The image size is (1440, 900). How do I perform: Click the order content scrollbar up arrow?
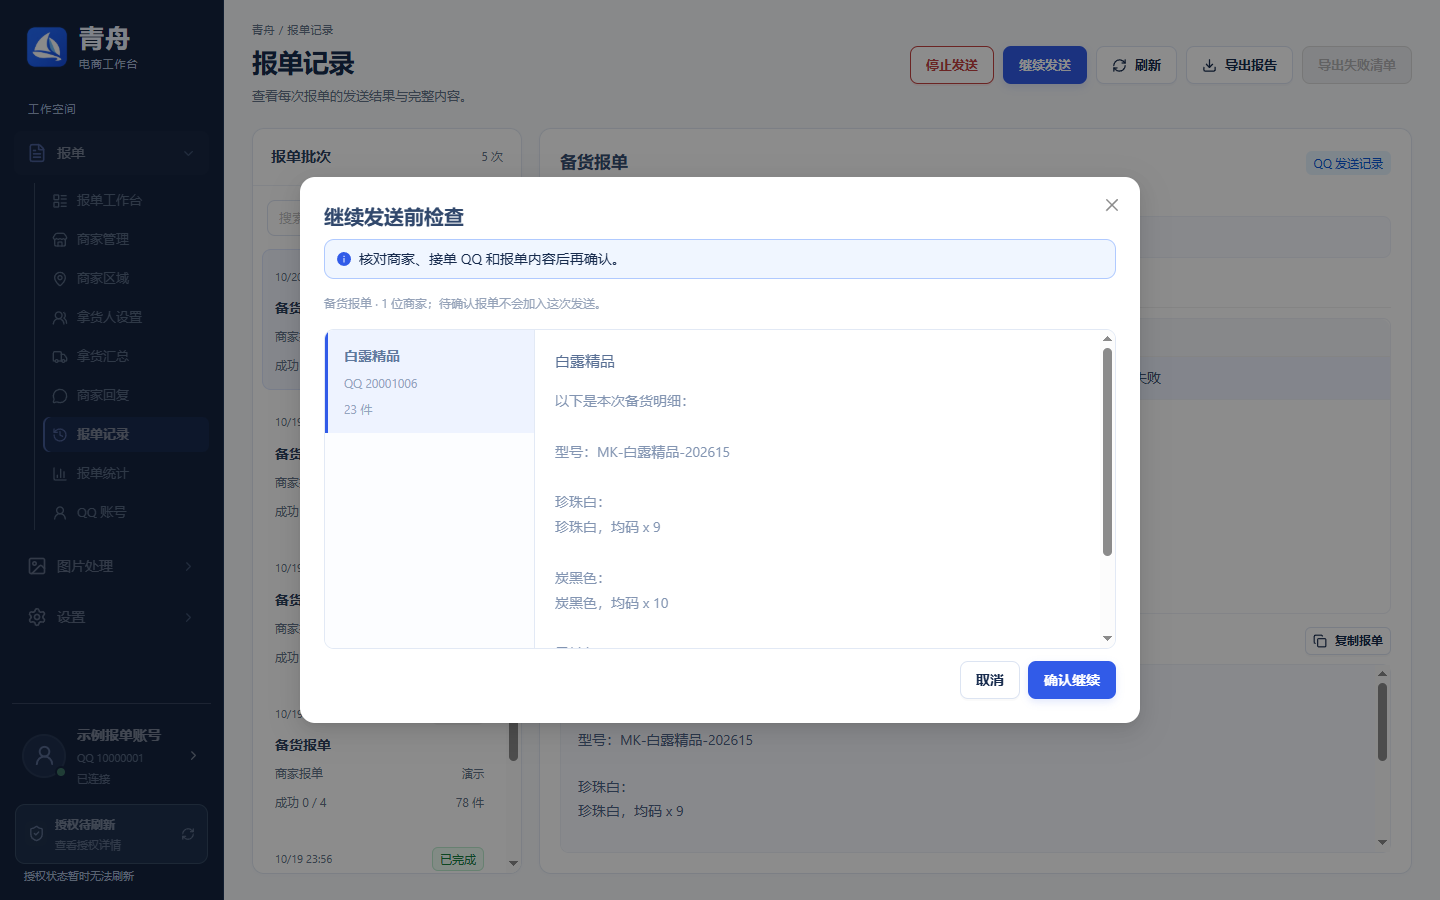pos(1382,674)
